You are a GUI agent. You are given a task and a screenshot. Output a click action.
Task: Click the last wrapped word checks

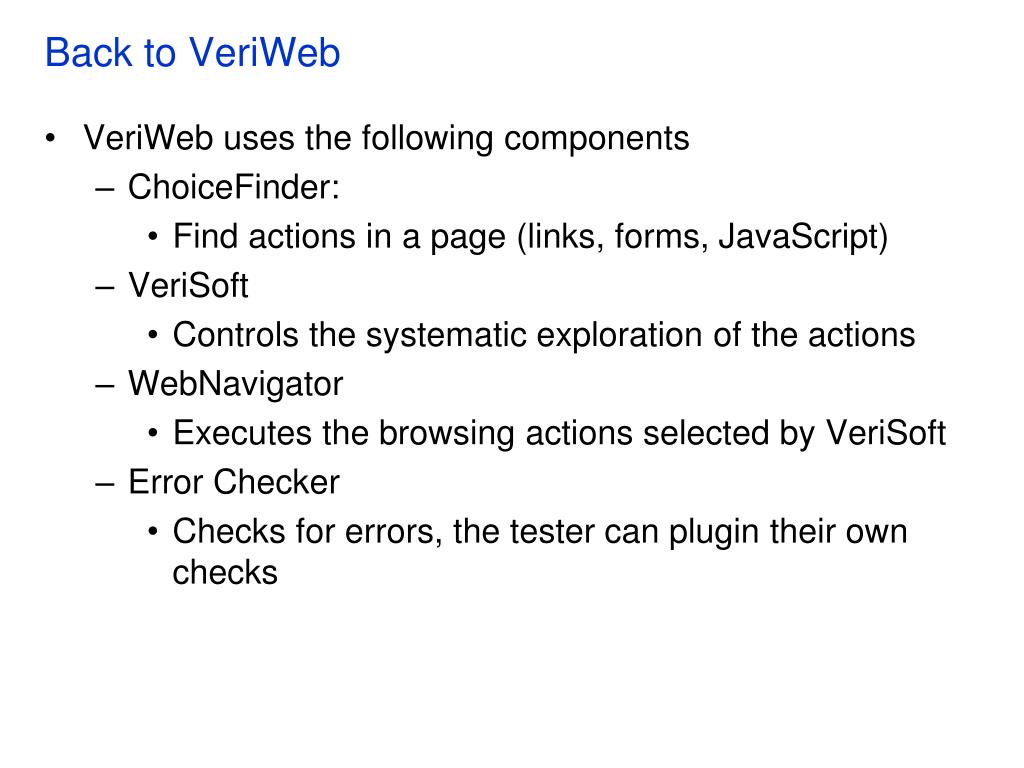tap(225, 573)
